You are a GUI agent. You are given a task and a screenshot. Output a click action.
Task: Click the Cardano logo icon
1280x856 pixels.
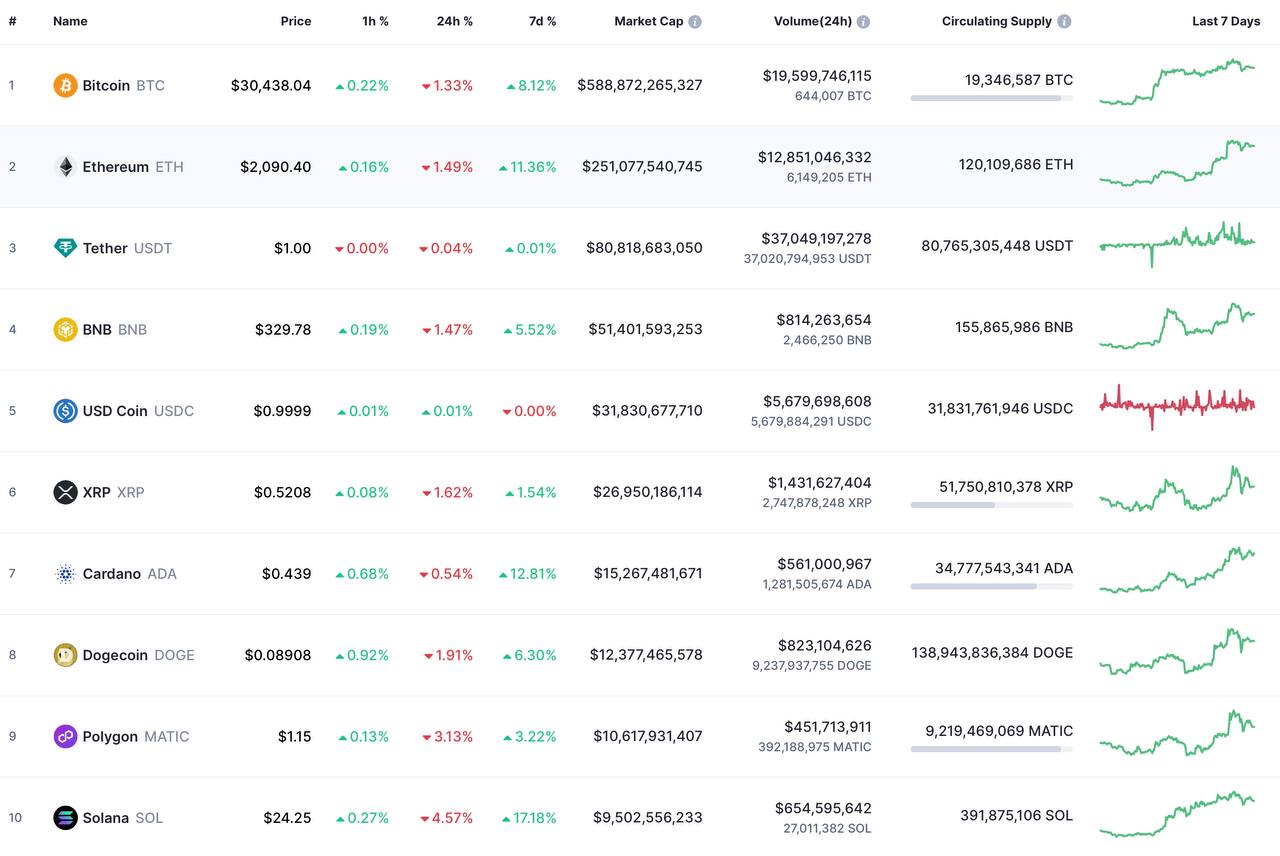(x=65, y=574)
